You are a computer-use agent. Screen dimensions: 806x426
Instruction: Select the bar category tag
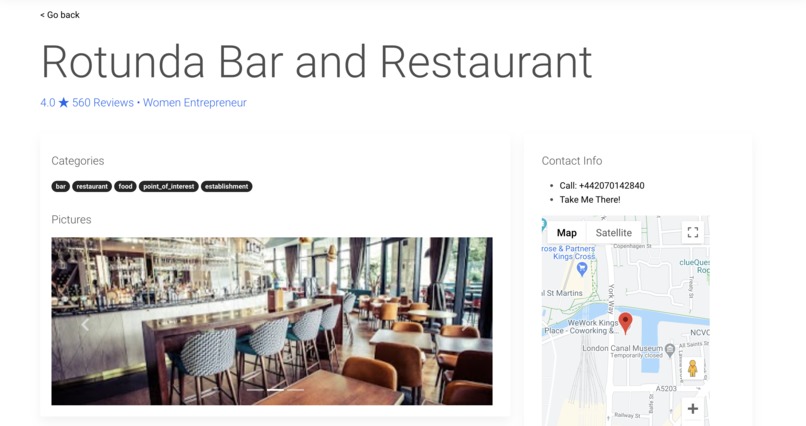(x=61, y=186)
